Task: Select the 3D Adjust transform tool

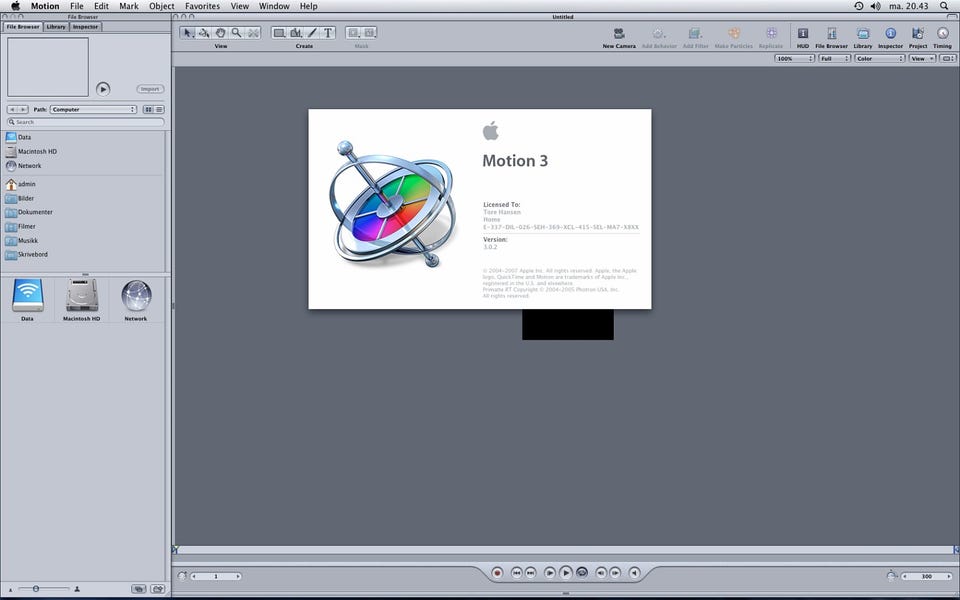Action: tap(204, 33)
